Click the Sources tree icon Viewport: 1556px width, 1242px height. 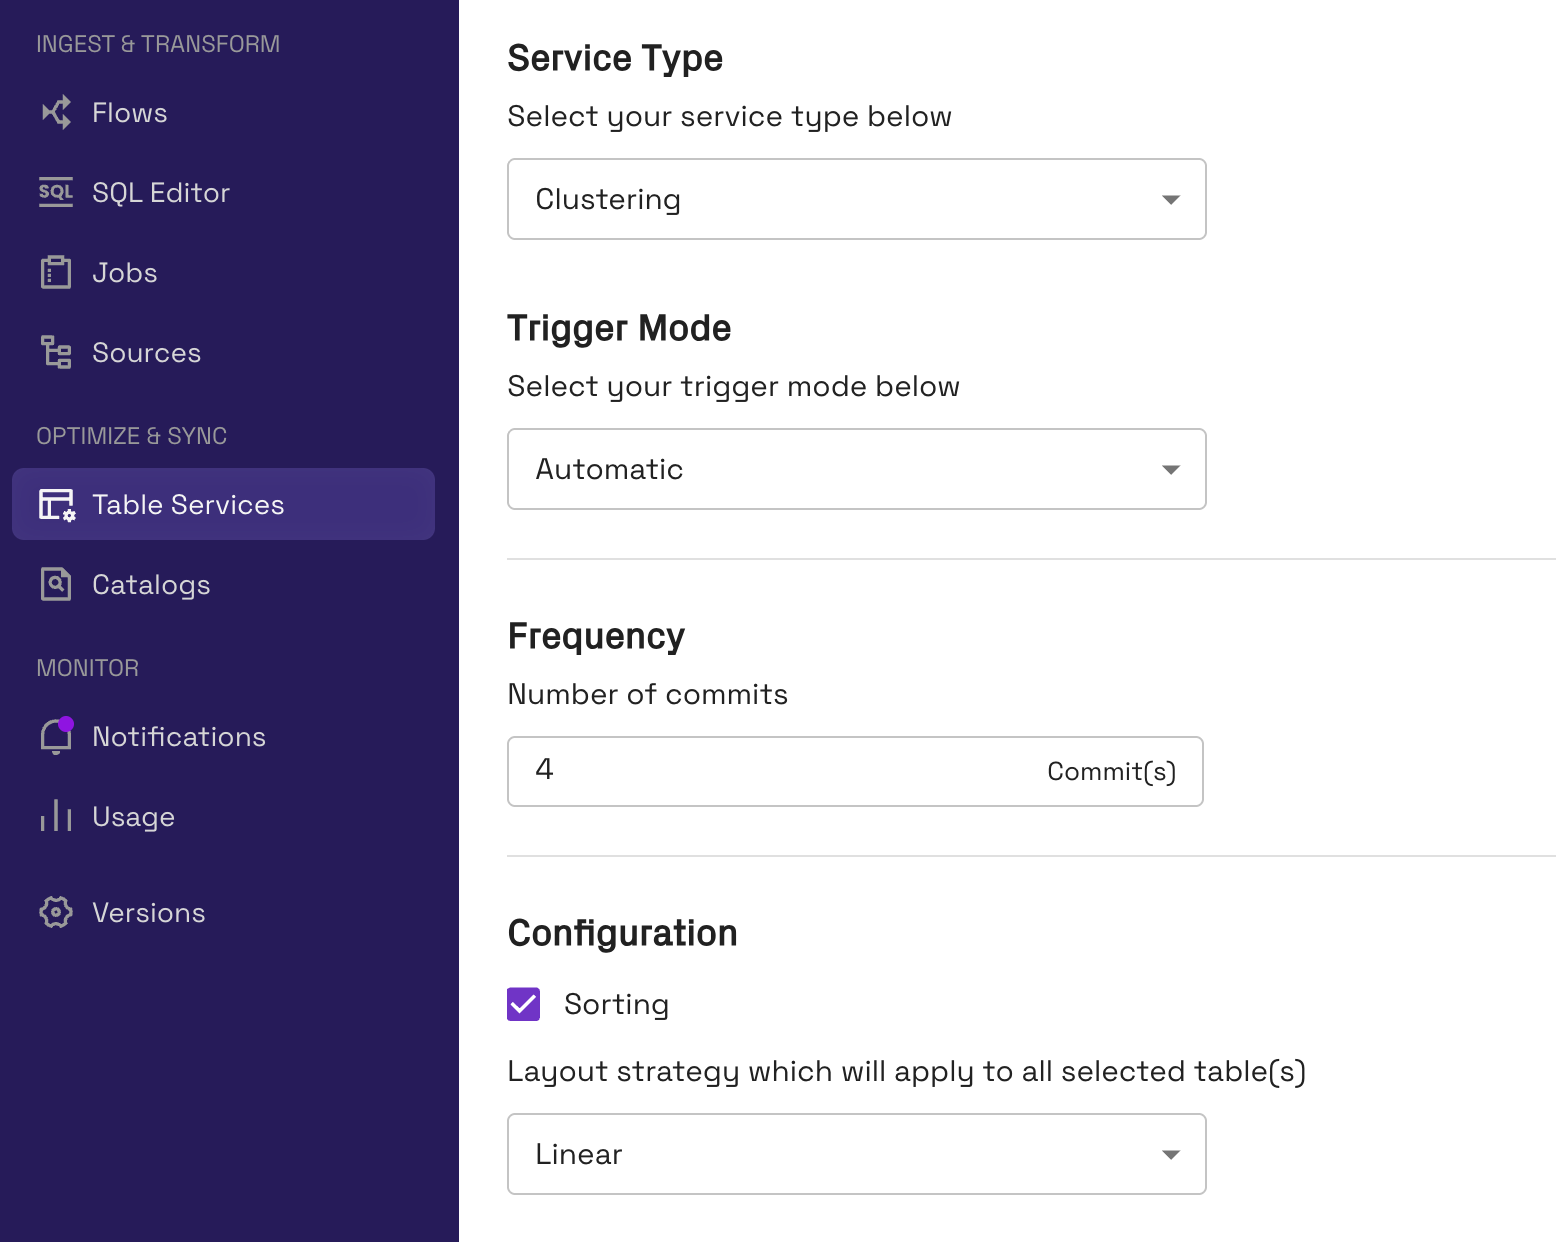click(x=56, y=352)
